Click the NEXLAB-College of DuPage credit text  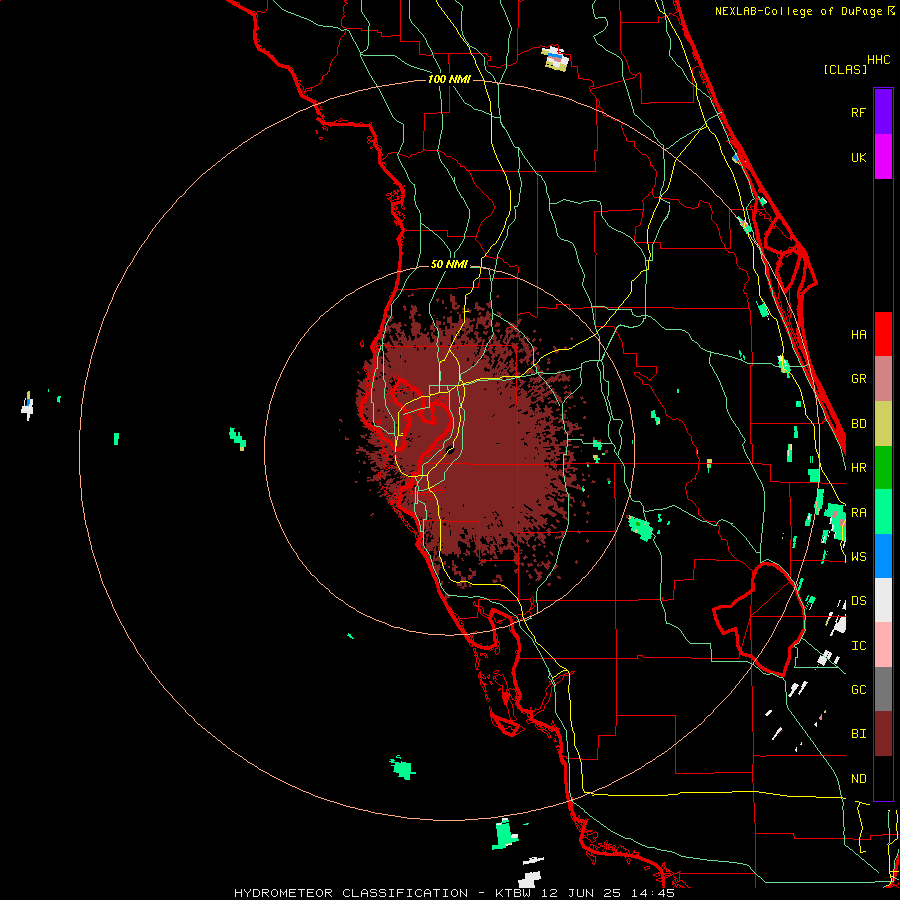[798, 11]
